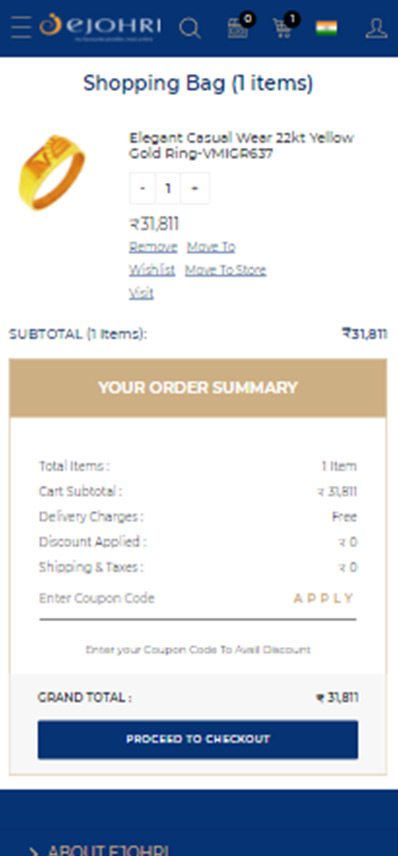Click the gold ring product thumbnail

[52, 173]
